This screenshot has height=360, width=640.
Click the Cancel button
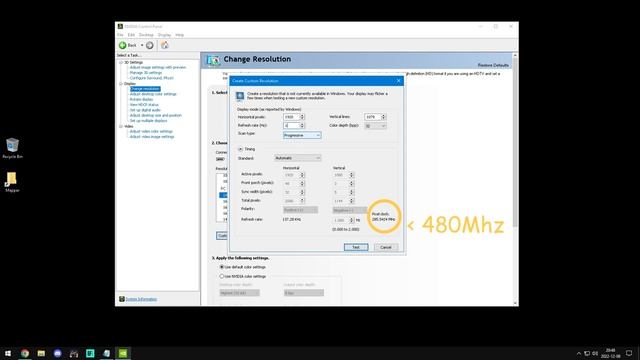[386, 247]
